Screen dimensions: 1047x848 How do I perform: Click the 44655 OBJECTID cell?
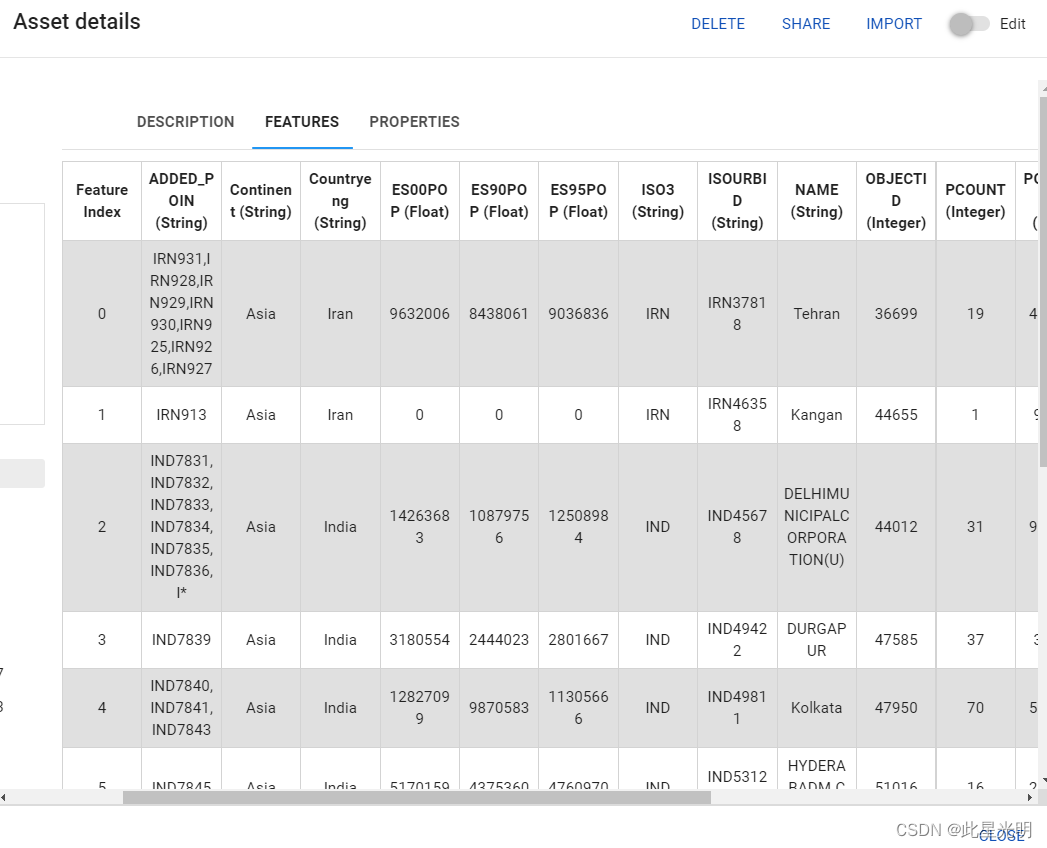tap(896, 415)
